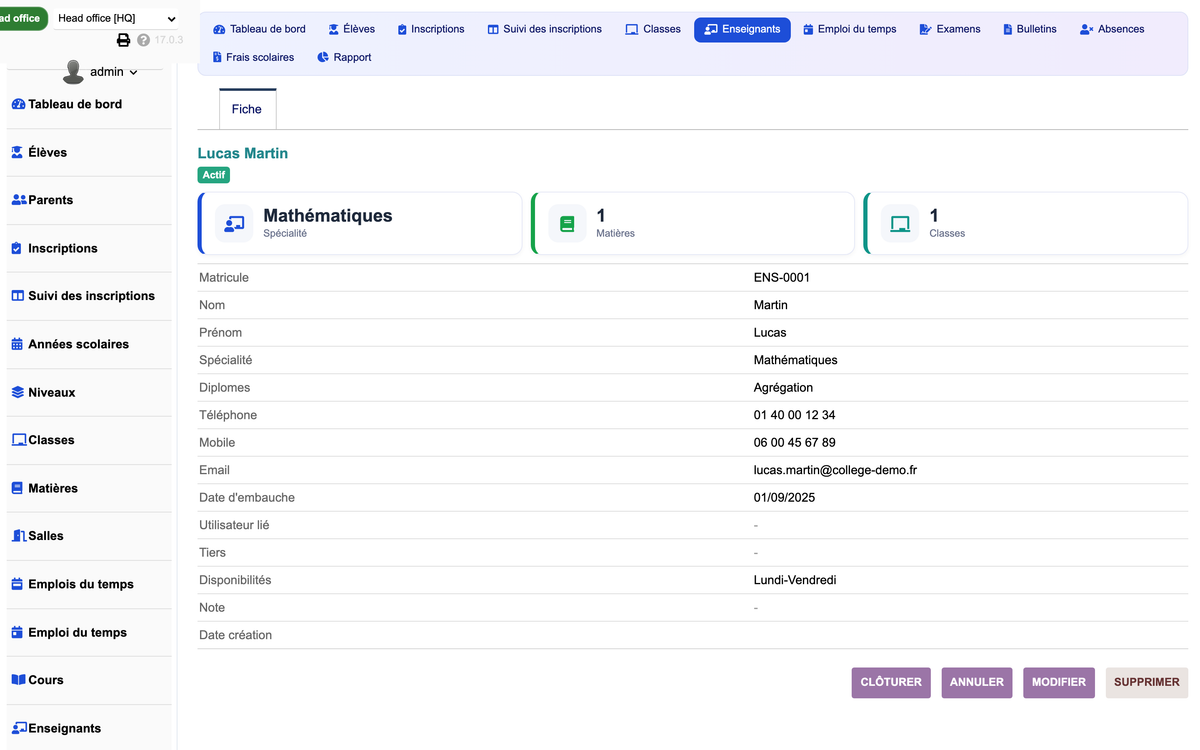Click the Tableau de bord sidebar gauge icon
1200x750 pixels.
18,104
